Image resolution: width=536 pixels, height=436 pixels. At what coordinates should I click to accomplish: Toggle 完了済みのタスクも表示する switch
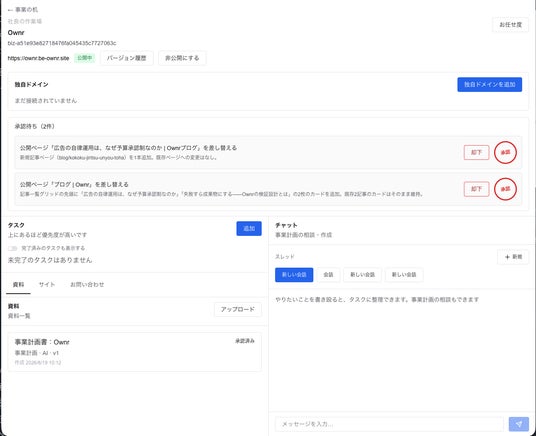12,248
